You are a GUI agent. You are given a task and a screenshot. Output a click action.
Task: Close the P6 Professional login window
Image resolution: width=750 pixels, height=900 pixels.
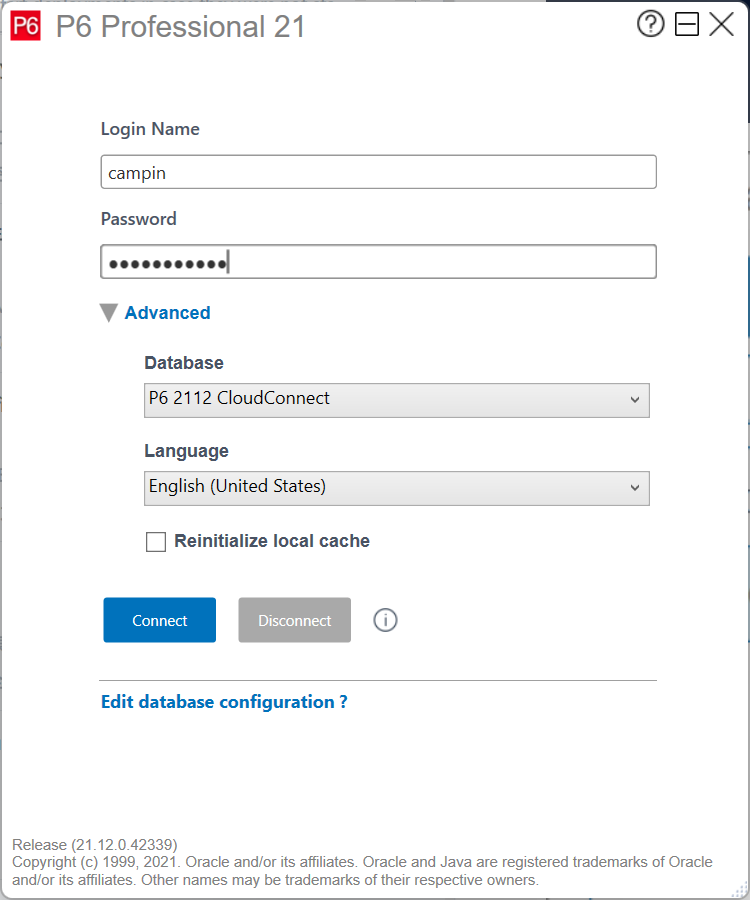coord(721,24)
